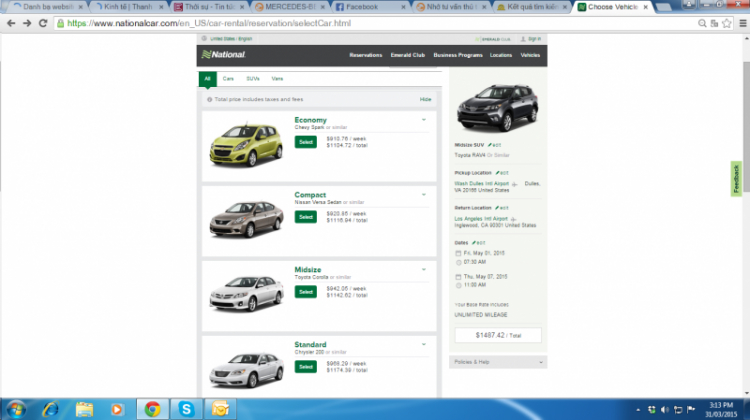The height and width of the screenshot is (420, 750).
Task: Expand the Midsize details chevron
Action: [x=424, y=269]
